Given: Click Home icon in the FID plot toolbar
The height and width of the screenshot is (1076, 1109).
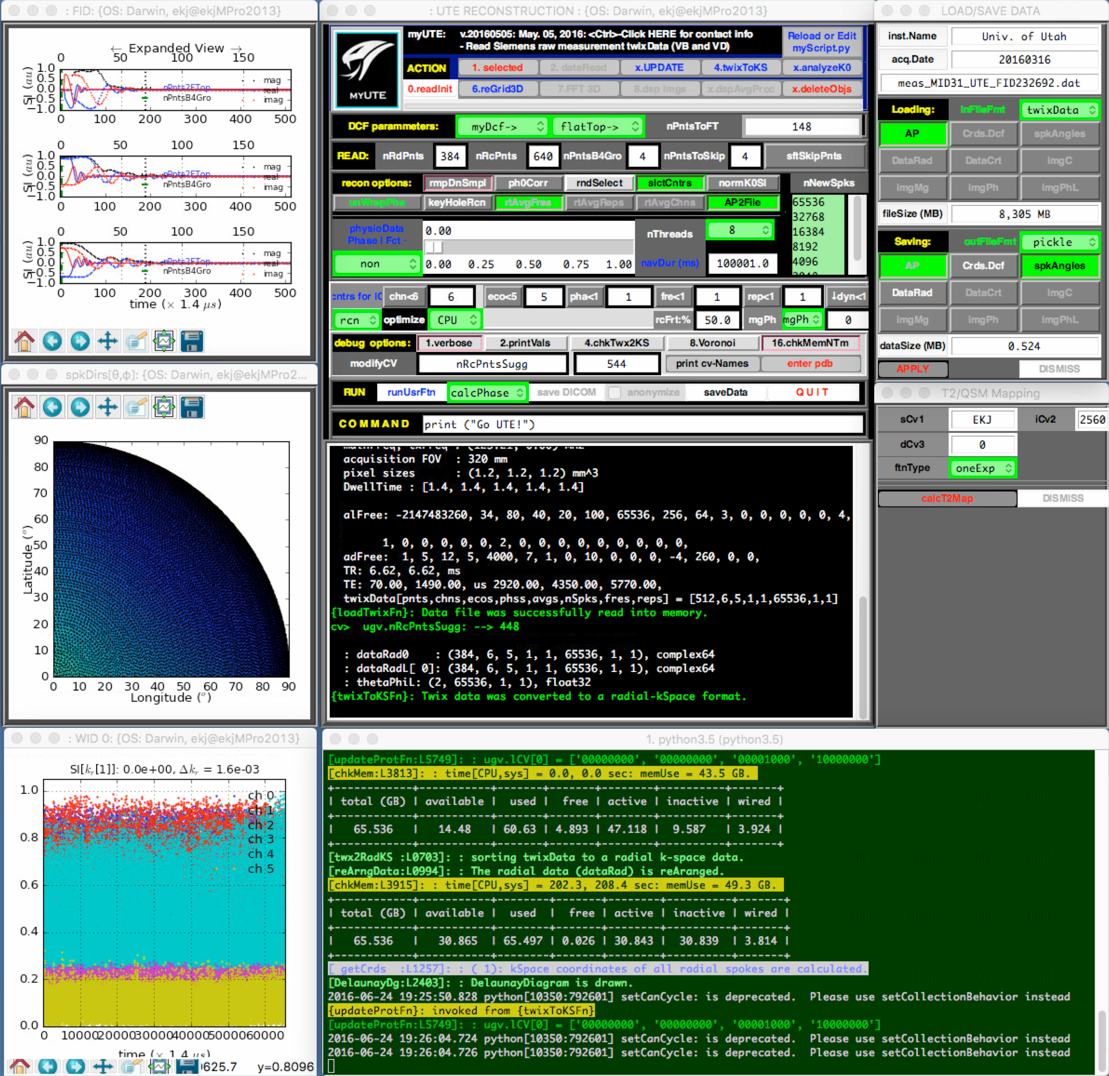Looking at the screenshot, I should coord(24,341).
